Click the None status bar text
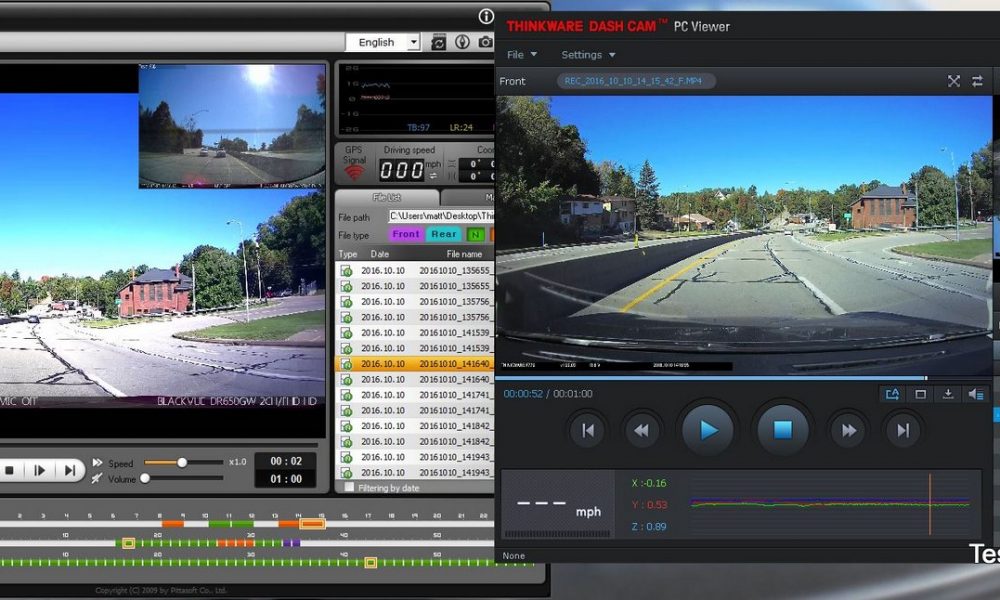 click(x=513, y=556)
